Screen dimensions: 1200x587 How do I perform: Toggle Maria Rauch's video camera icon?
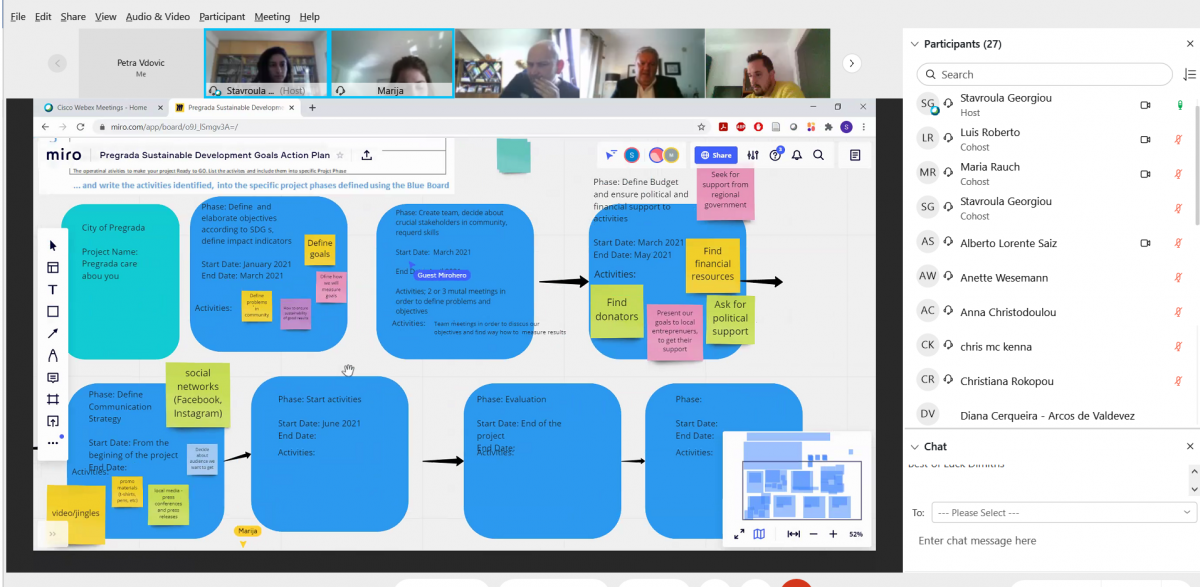pyautogui.click(x=1145, y=174)
